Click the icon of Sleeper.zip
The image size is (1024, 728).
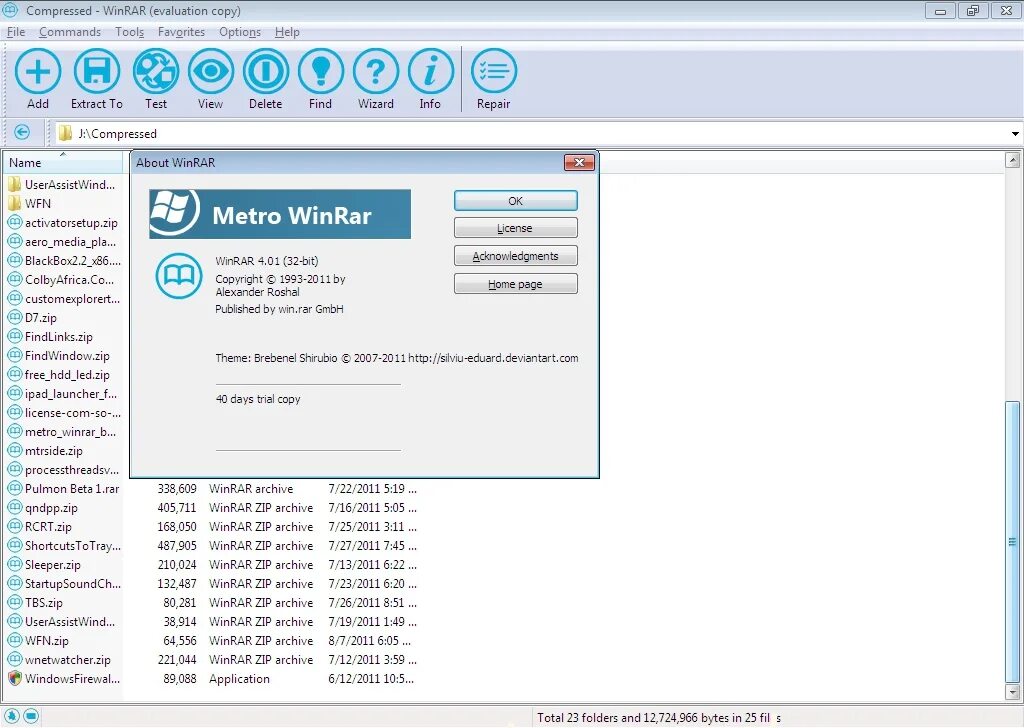click(x=15, y=564)
